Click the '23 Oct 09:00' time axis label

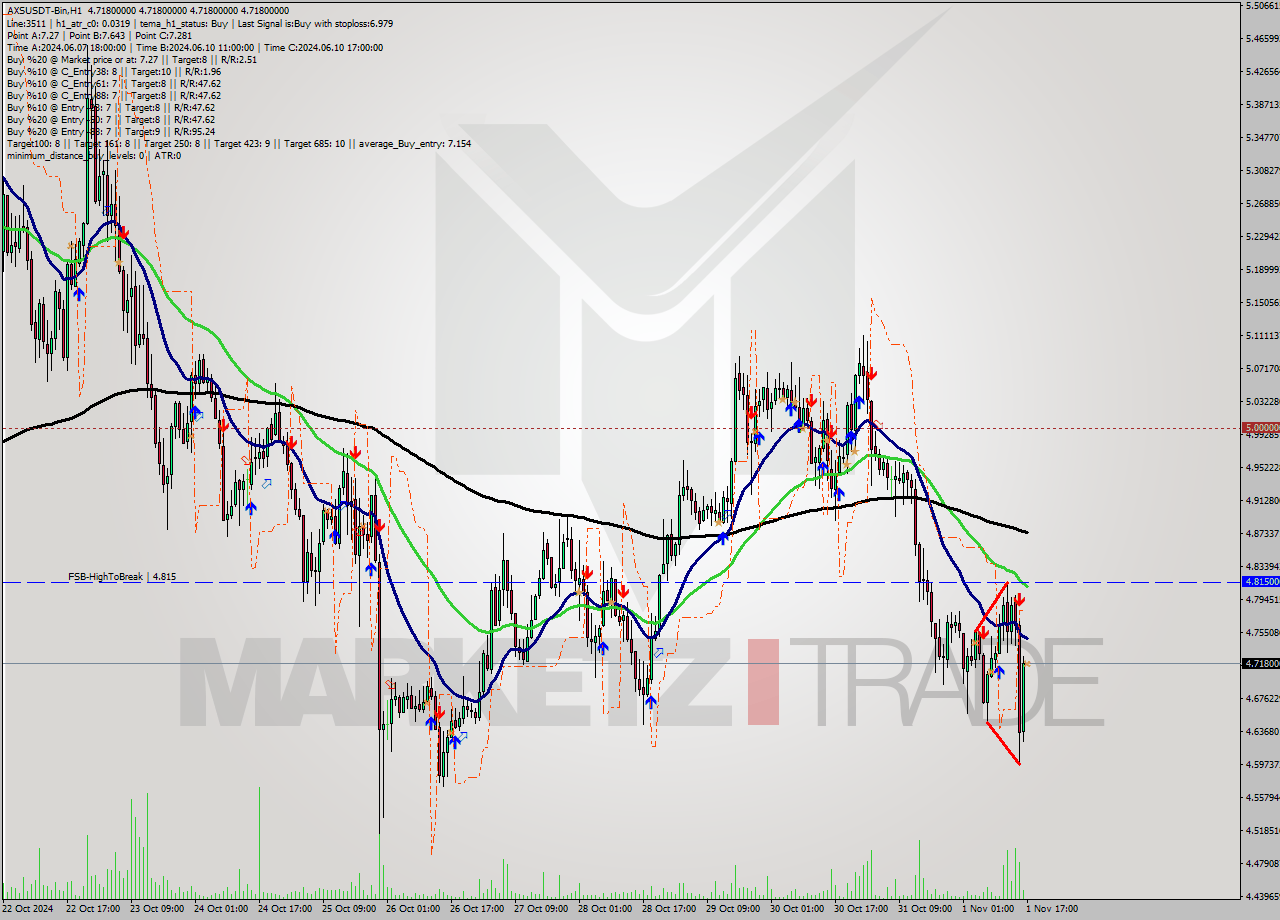[157, 909]
